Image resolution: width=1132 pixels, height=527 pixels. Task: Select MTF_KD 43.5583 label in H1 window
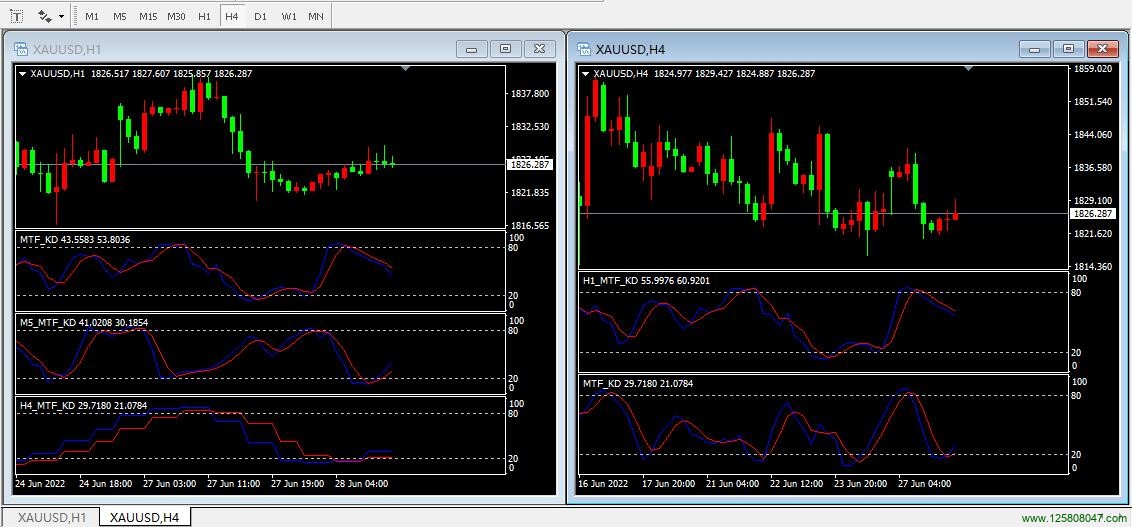pyautogui.click(x=74, y=240)
